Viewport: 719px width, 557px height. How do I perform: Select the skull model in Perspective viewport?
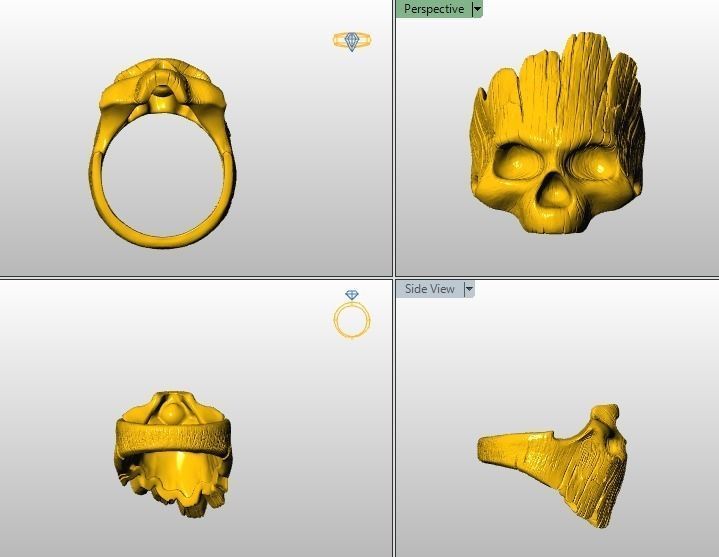click(x=557, y=133)
